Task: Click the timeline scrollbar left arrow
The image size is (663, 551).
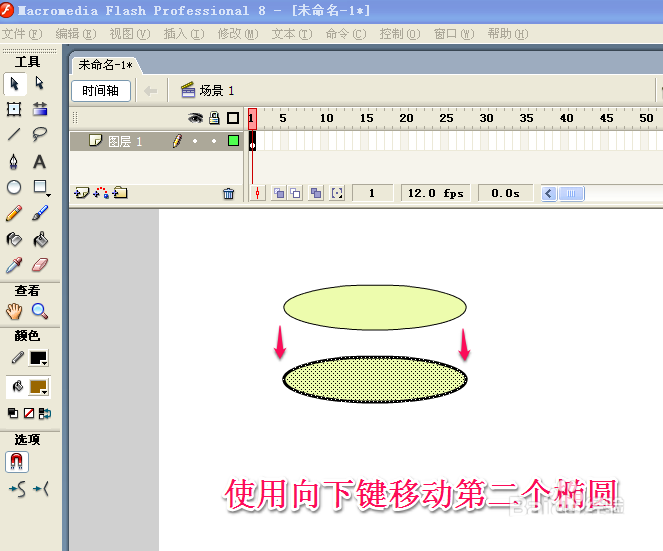Action: point(549,194)
